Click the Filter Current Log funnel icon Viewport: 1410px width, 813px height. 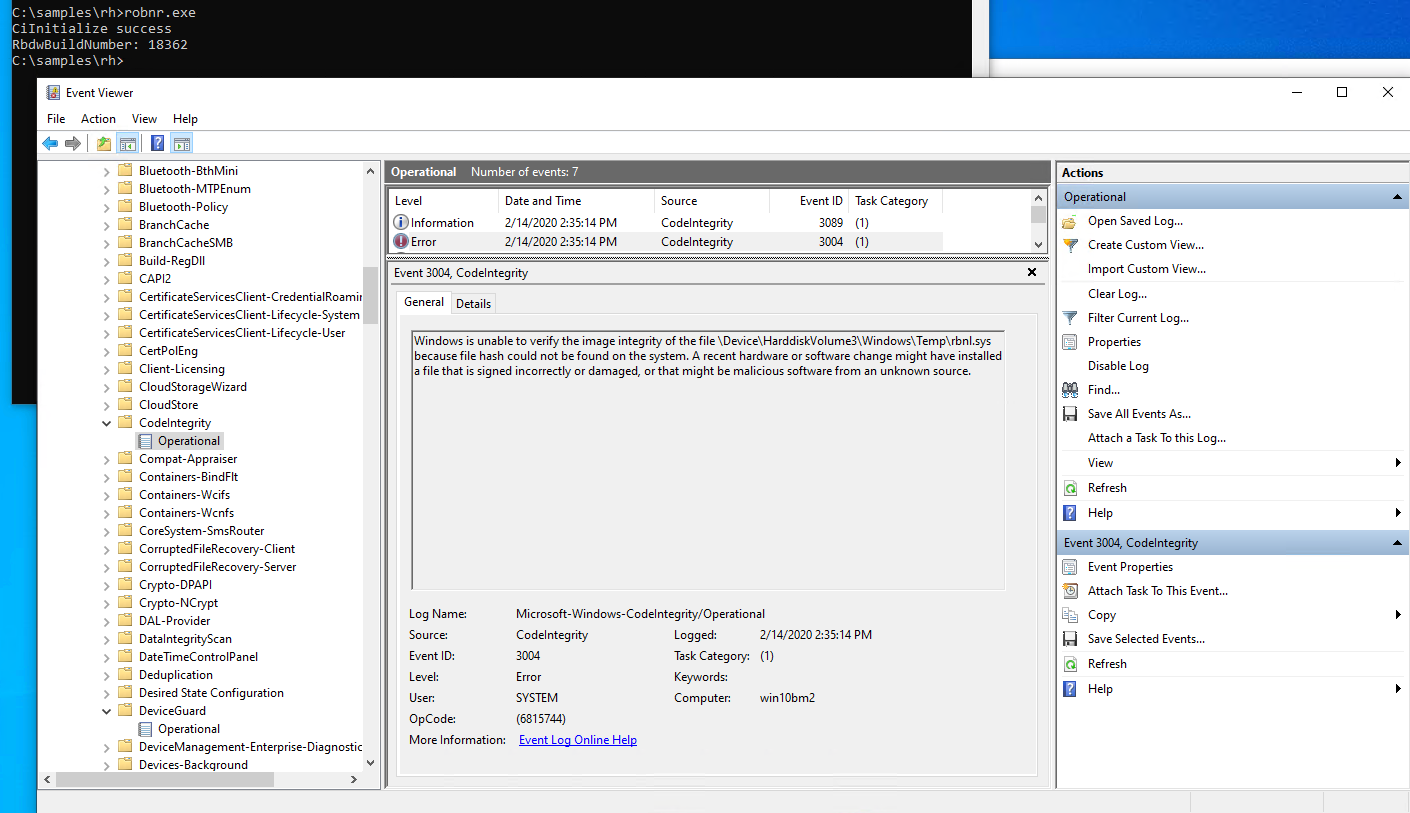[x=1070, y=317]
